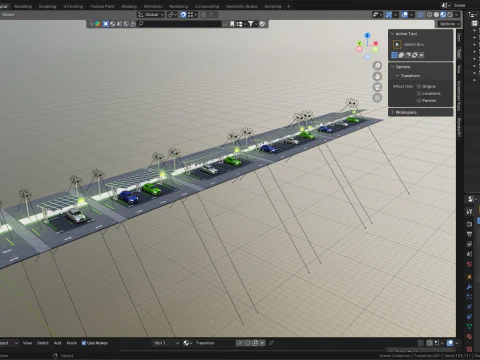Image resolution: width=480 pixels, height=360 pixels.
Task: Switch to the Scripting workspace tab
Action: [x=273, y=6]
